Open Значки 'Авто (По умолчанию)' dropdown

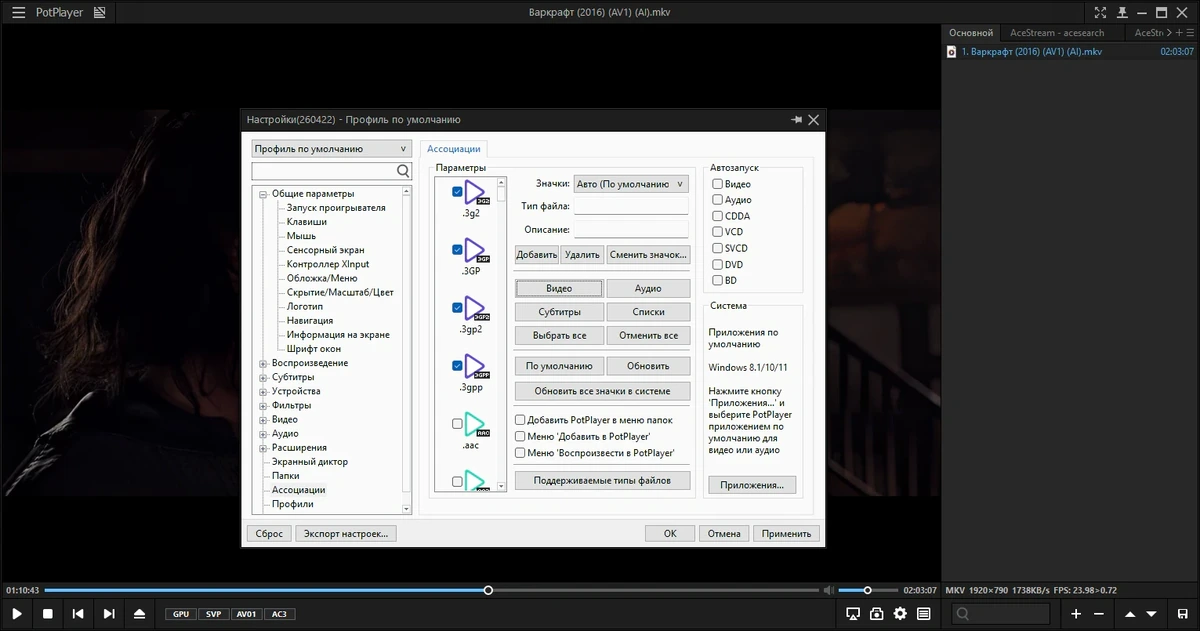point(631,184)
